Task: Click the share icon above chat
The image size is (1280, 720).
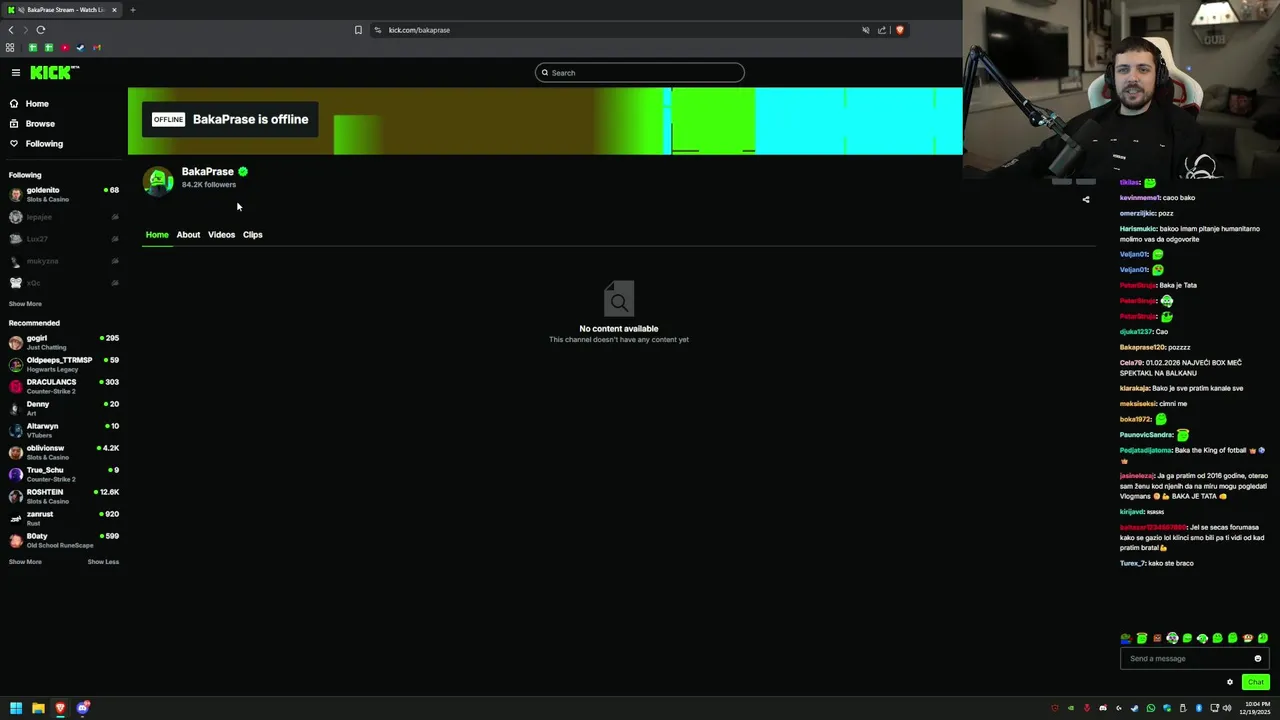Action: tap(1086, 199)
